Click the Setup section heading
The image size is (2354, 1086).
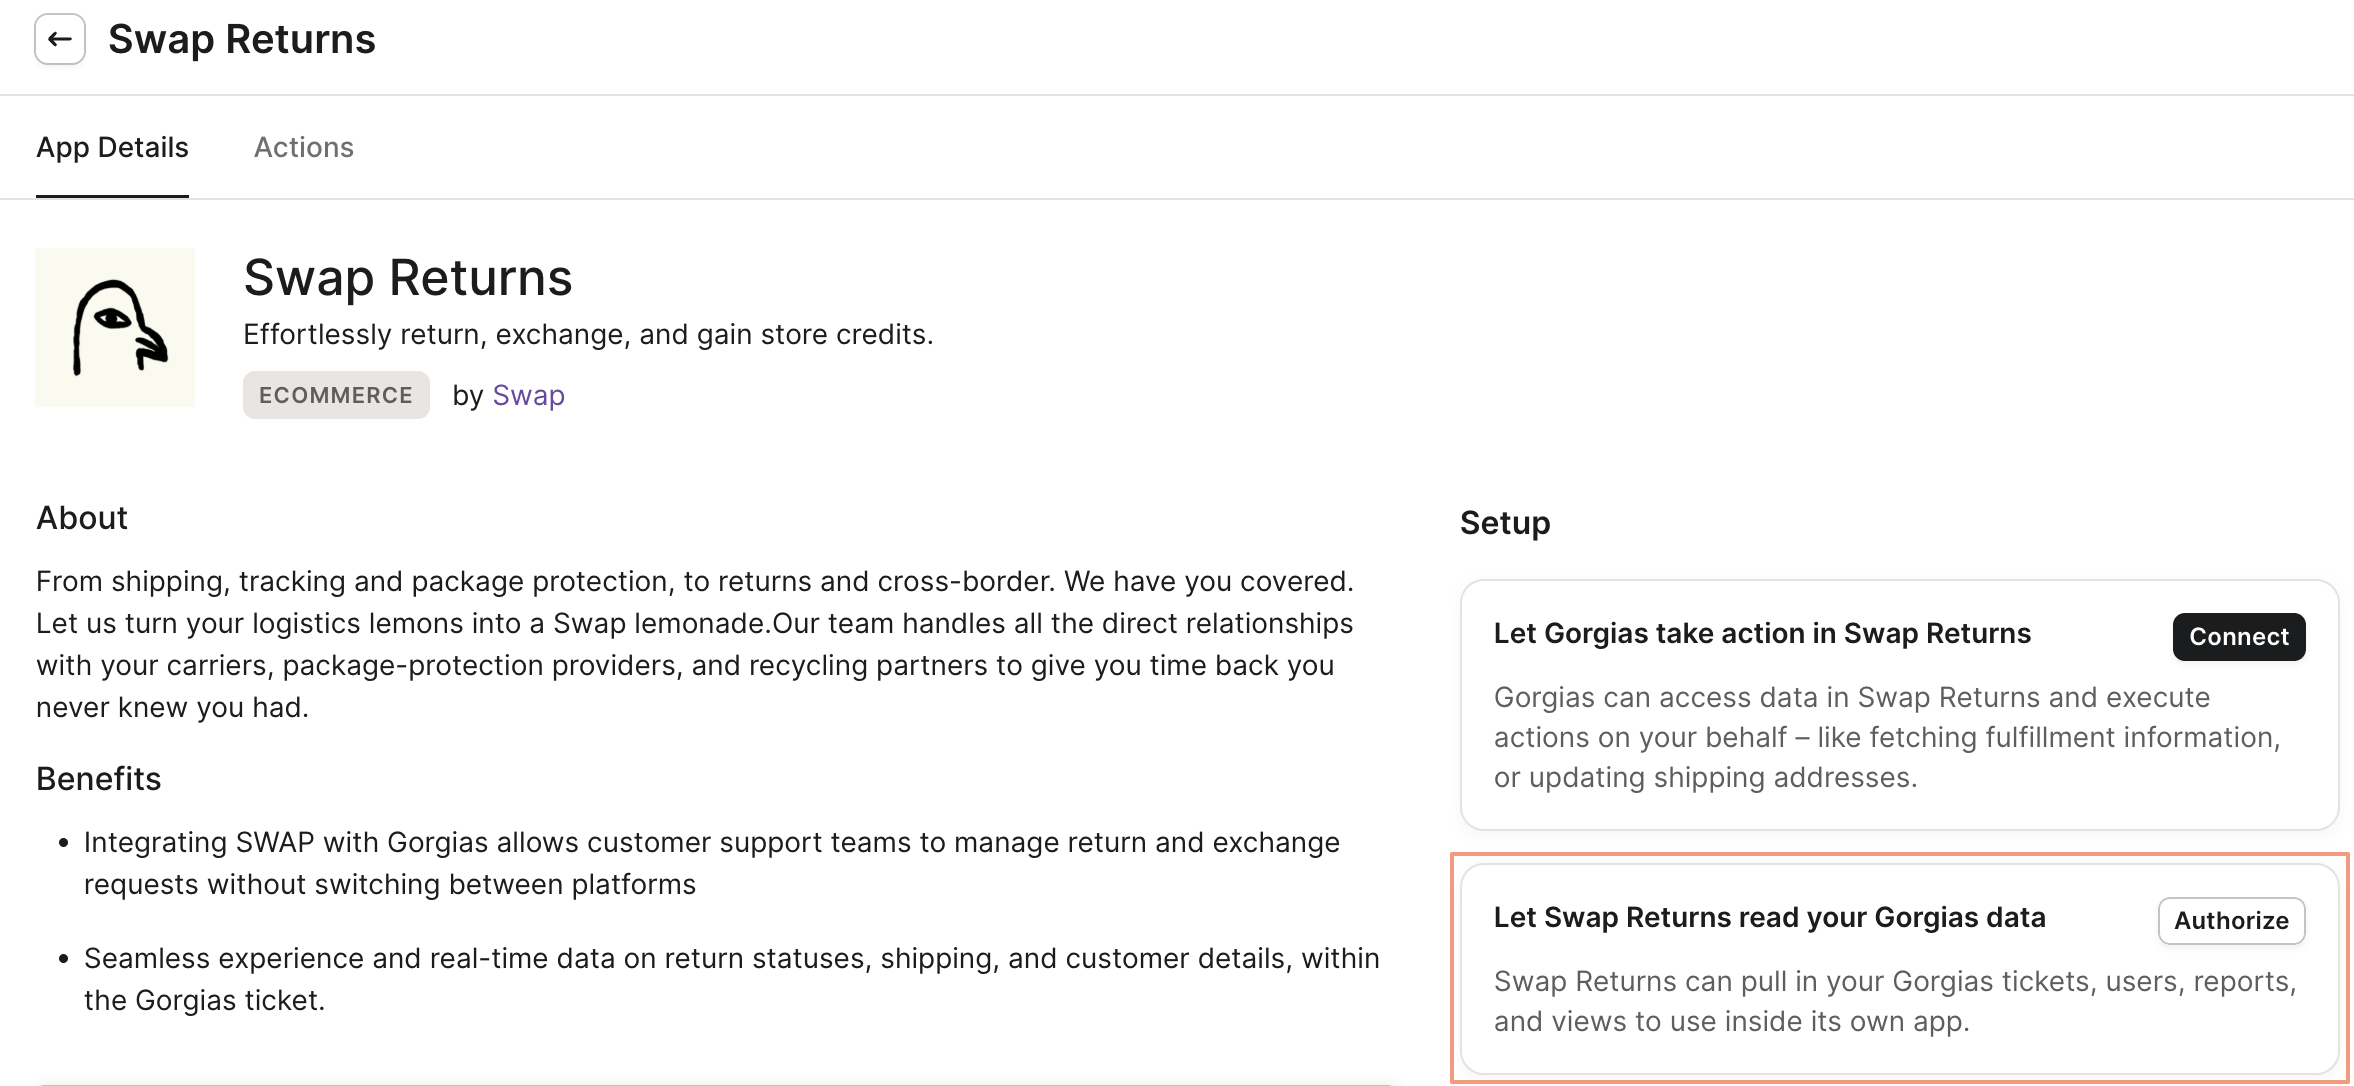tap(1505, 523)
